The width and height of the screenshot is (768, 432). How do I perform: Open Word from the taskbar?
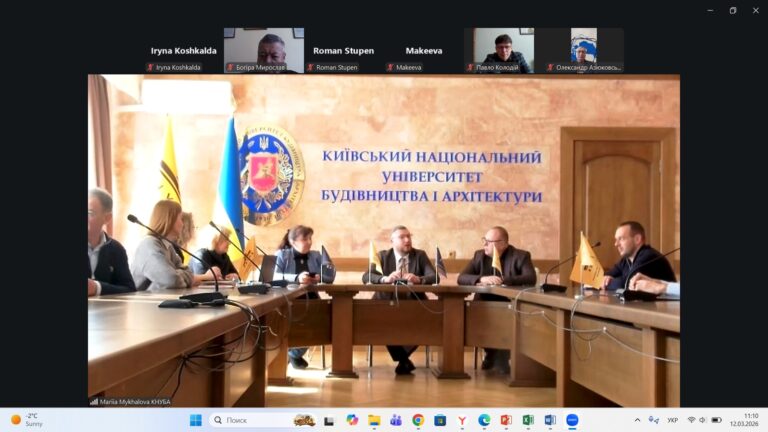(x=550, y=420)
